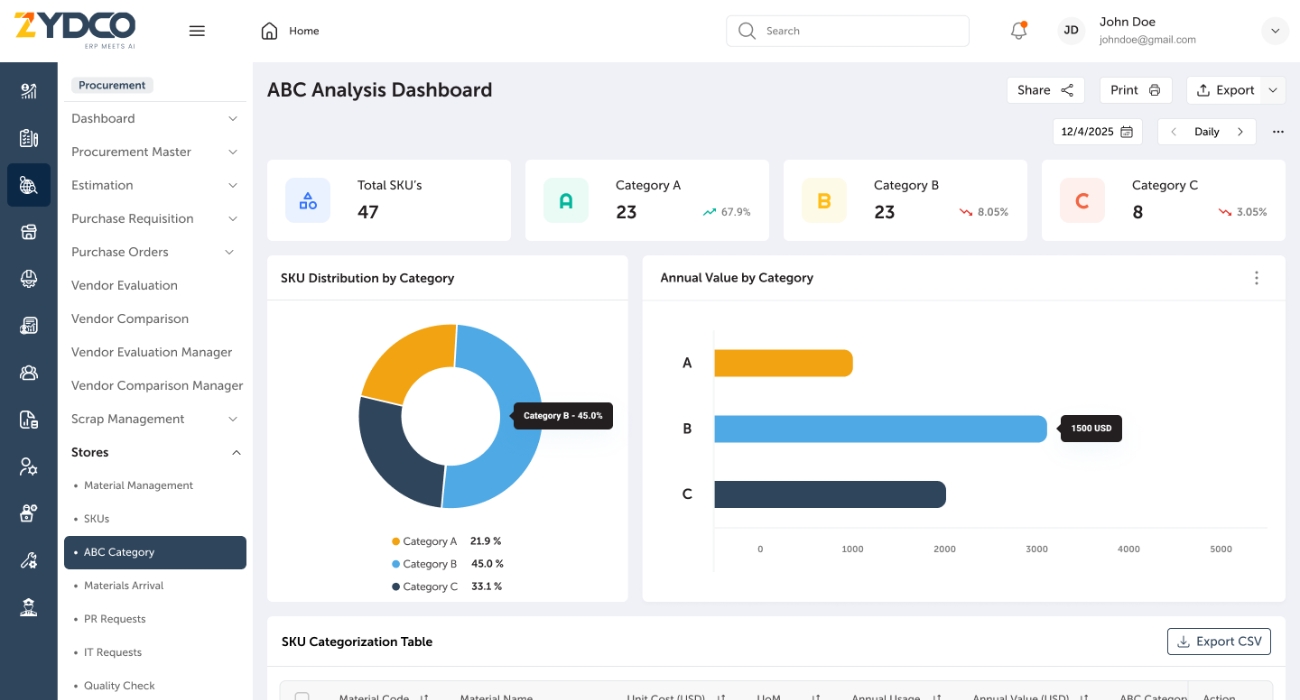Open Annual Value chart kebab menu
Screen dimensions: 1300x700
[1256, 278]
